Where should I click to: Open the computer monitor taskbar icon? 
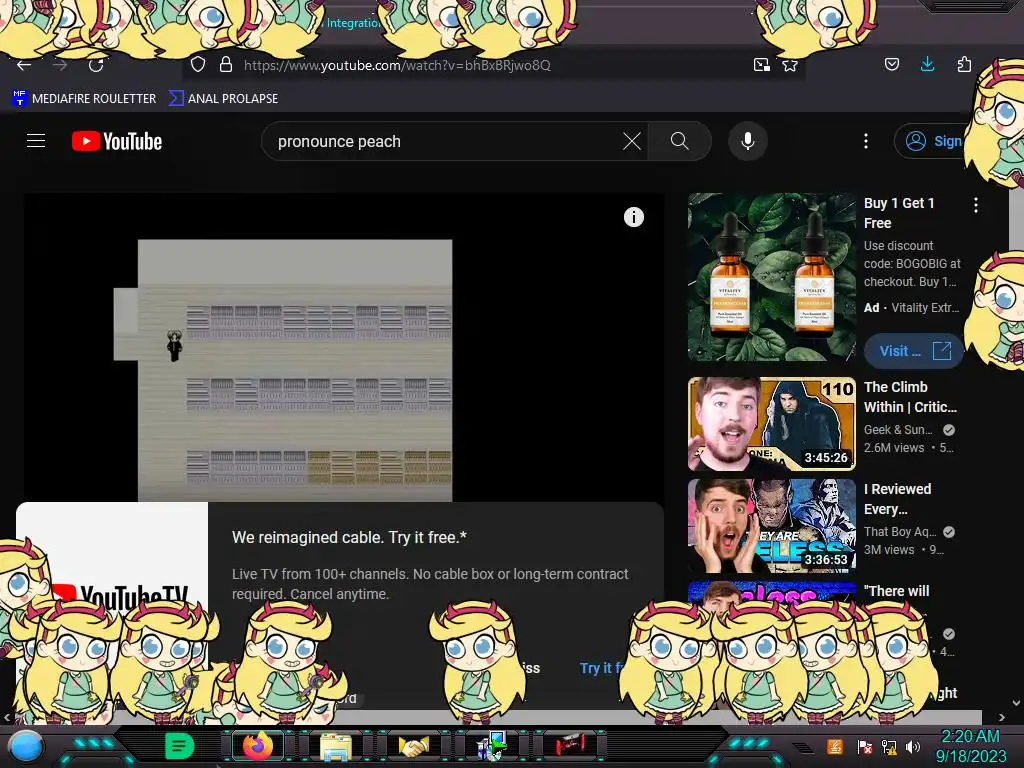point(493,746)
